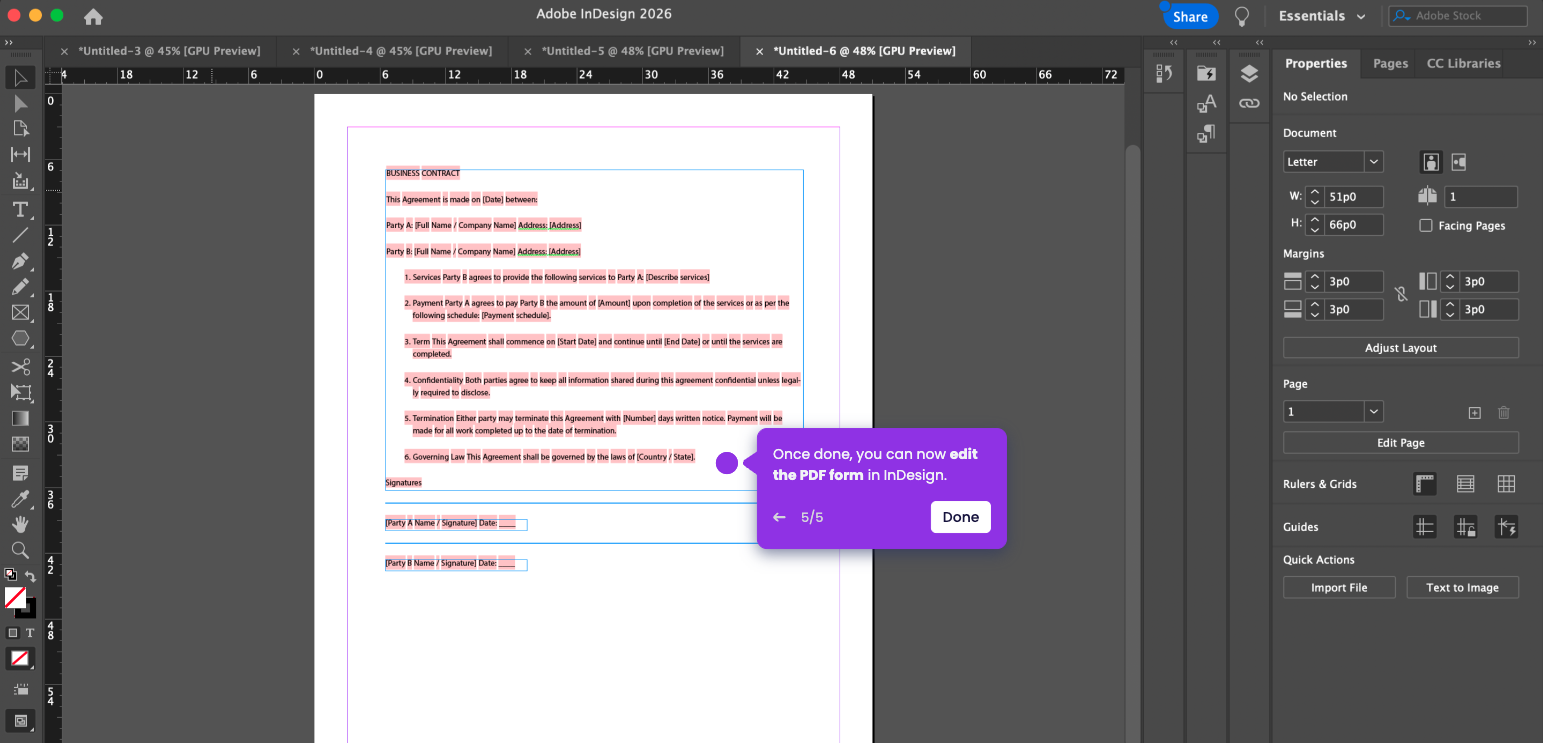Image resolution: width=1543 pixels, height=743 pixels.
Task: Click the Home icon in title bar
Action: click(93, 17)
